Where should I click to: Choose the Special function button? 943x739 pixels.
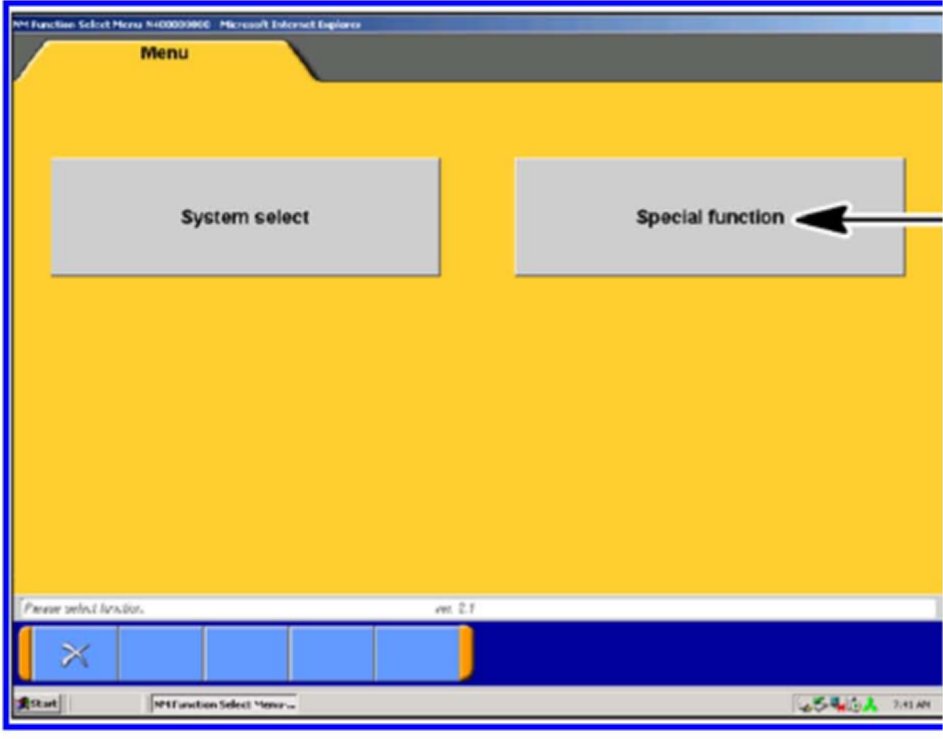pyautogui.click(x=709, y=217)
